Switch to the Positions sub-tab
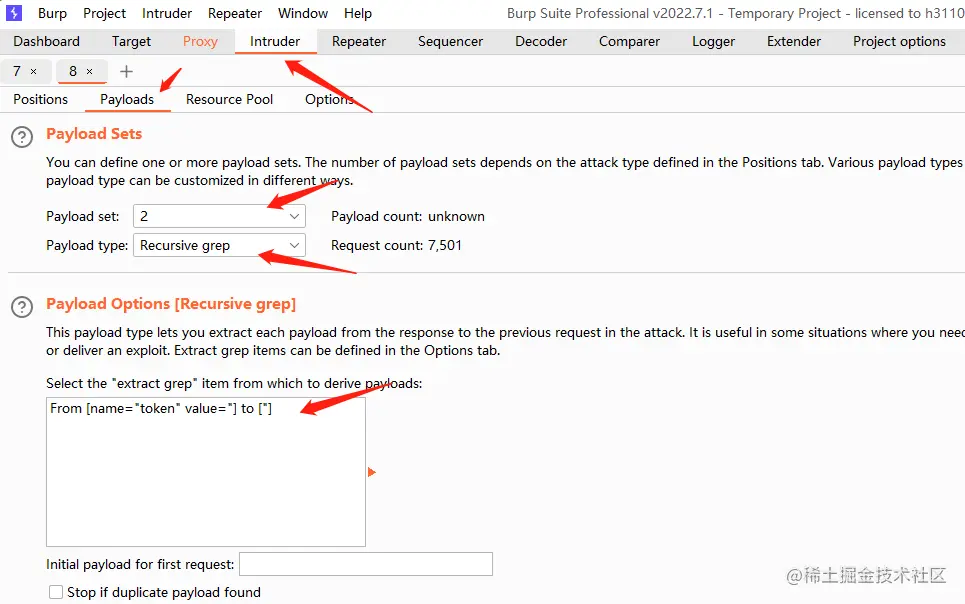 point(41,99)
